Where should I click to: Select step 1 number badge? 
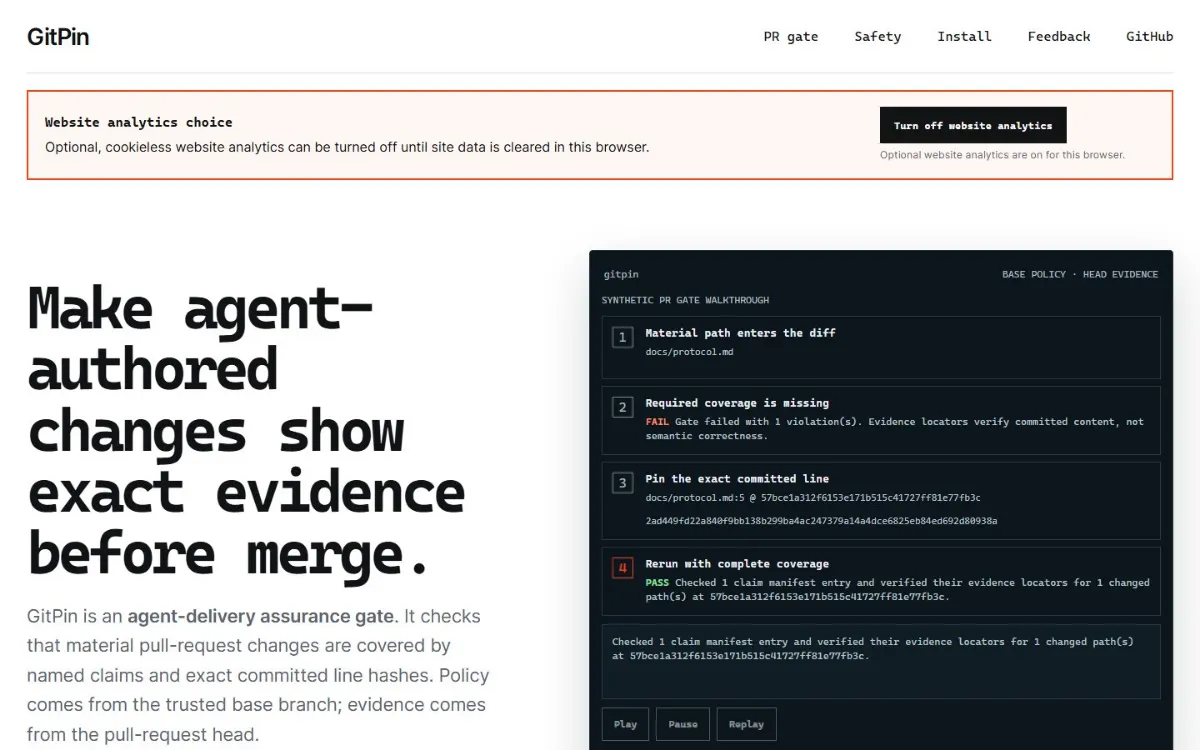pos(622,337)
